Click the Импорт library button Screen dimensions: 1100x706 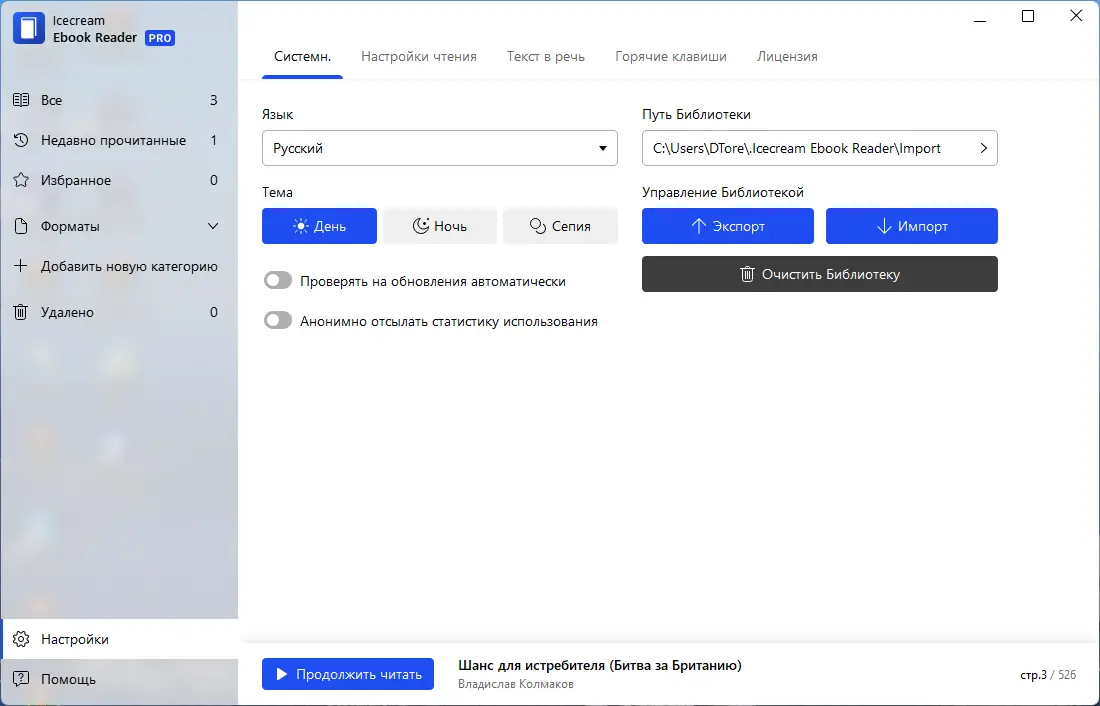(x=911, y=226)
